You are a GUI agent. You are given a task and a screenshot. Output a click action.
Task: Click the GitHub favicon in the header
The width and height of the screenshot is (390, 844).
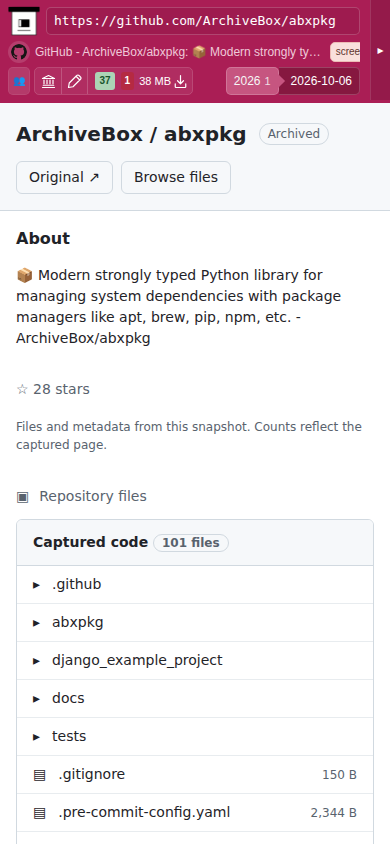[19, 52]
